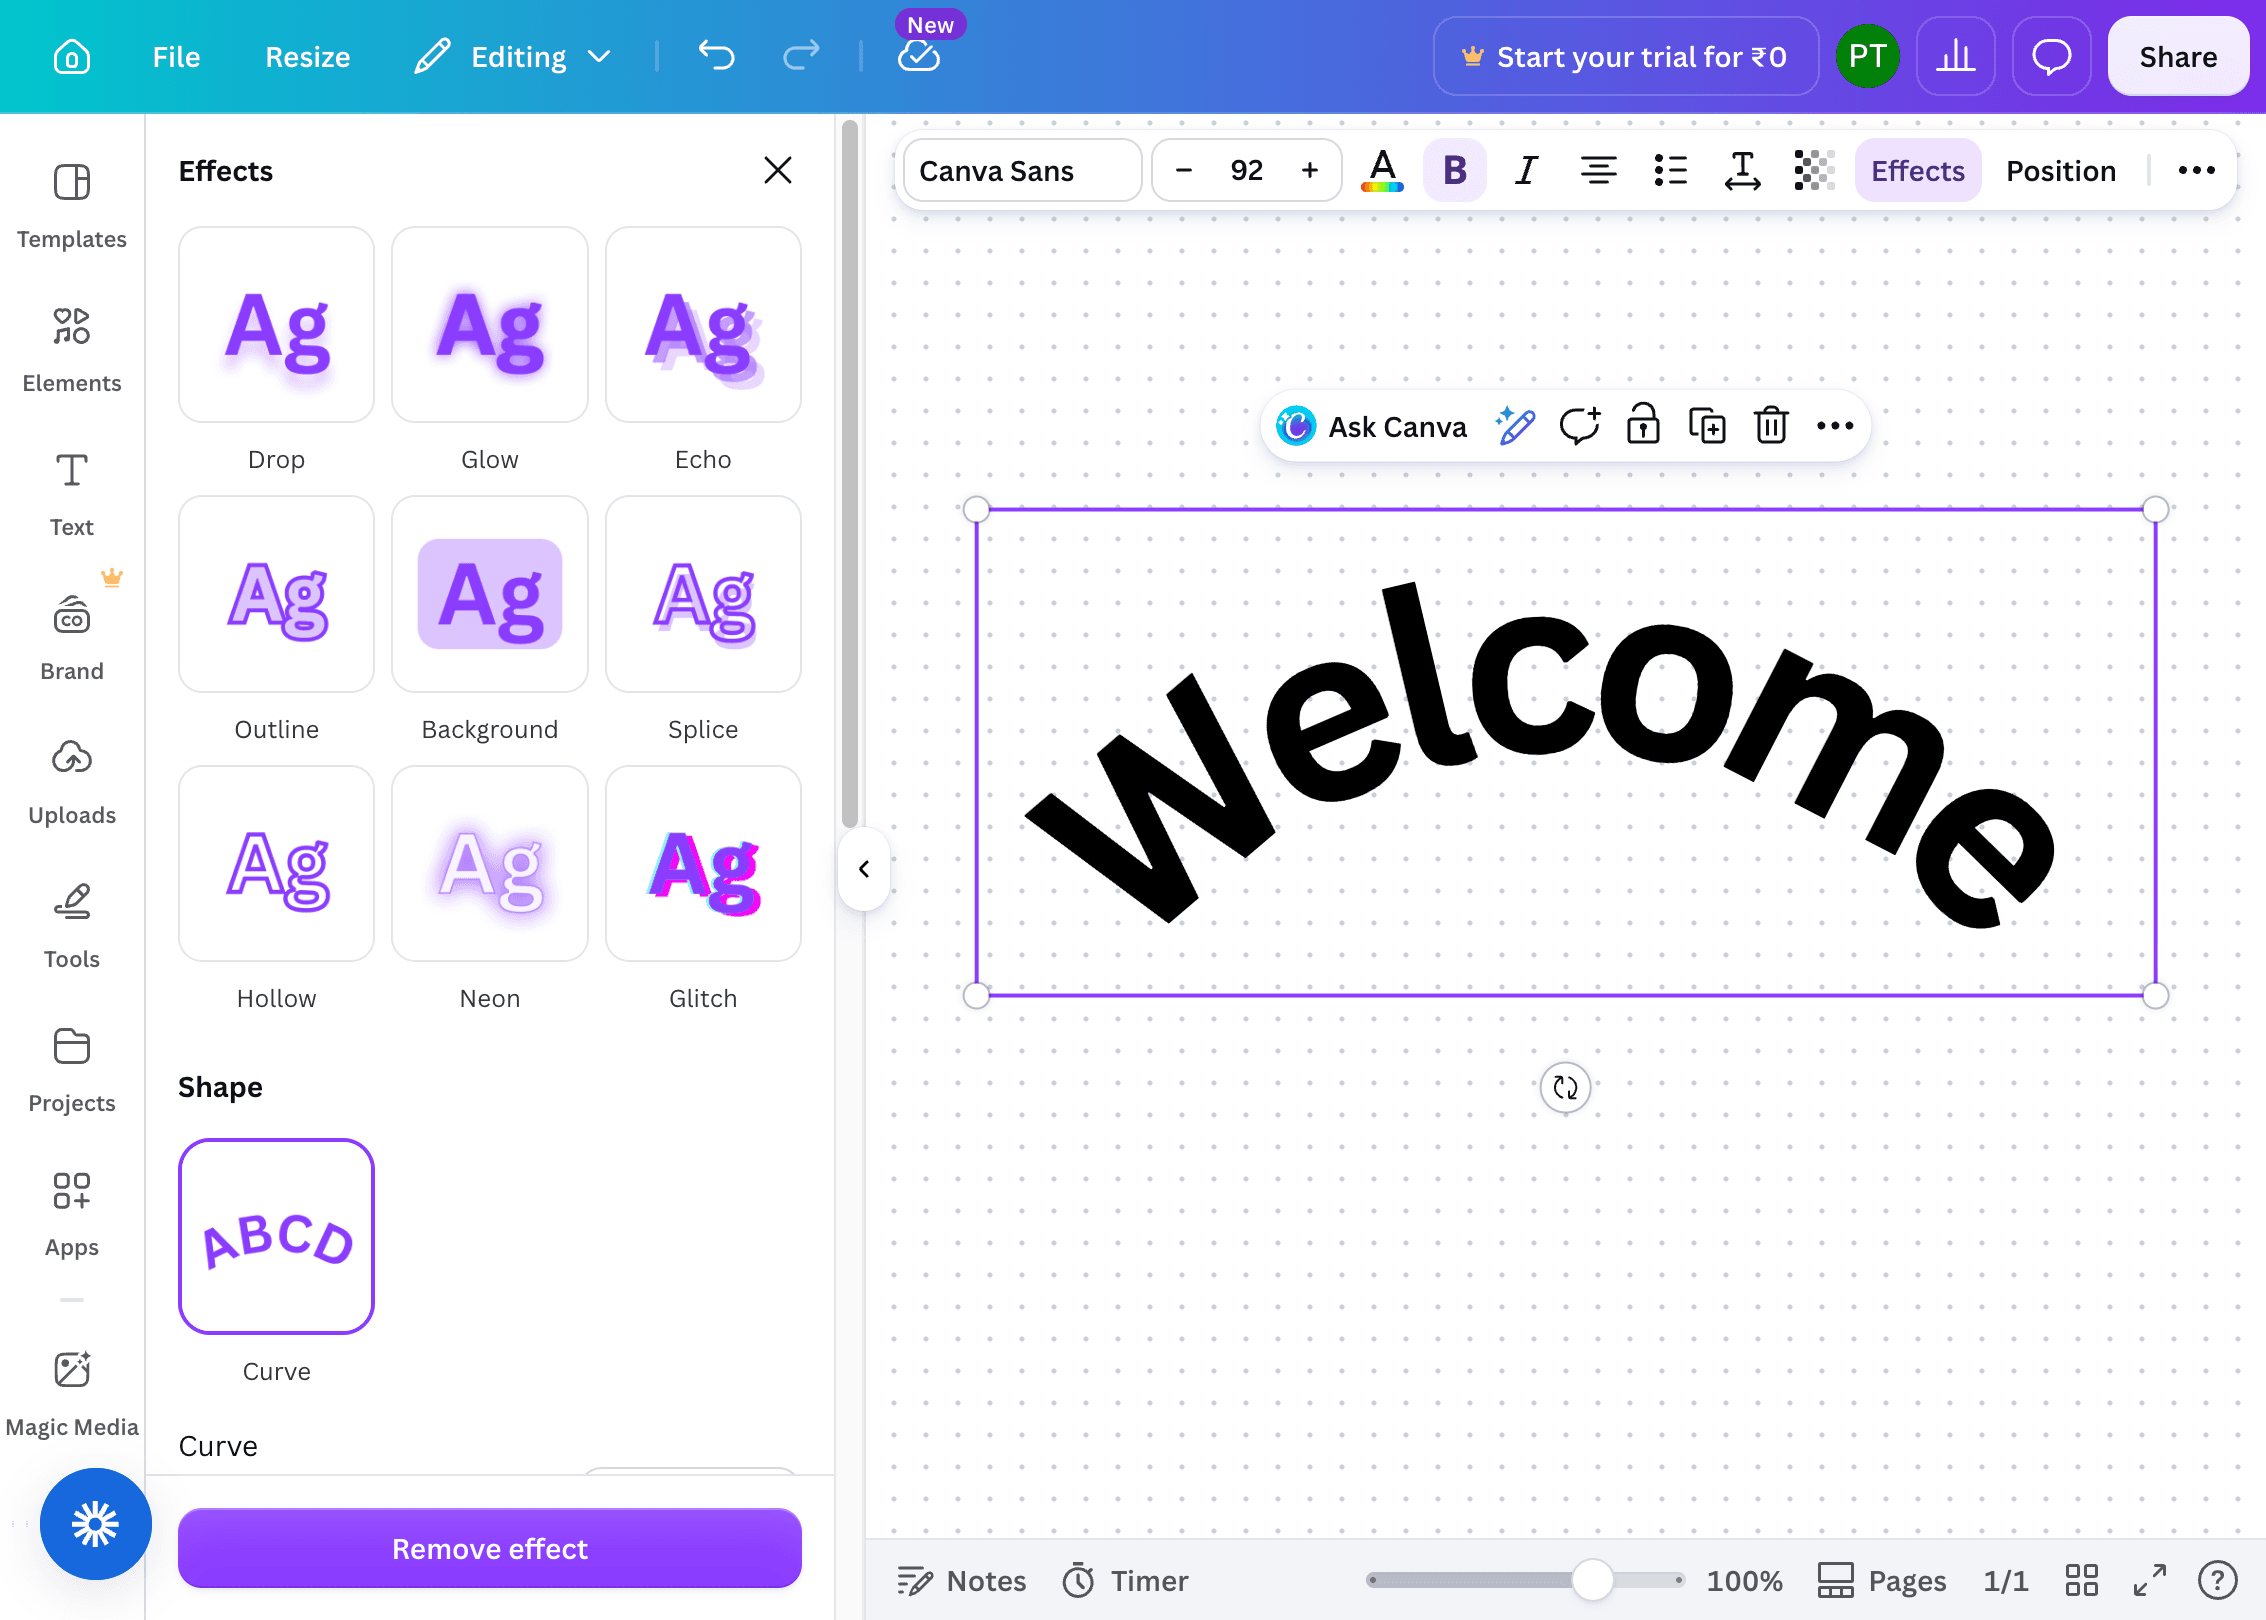Go to the Canva home icon
The height and width of the screenshot is (1620, 2266).
(72, 57)
